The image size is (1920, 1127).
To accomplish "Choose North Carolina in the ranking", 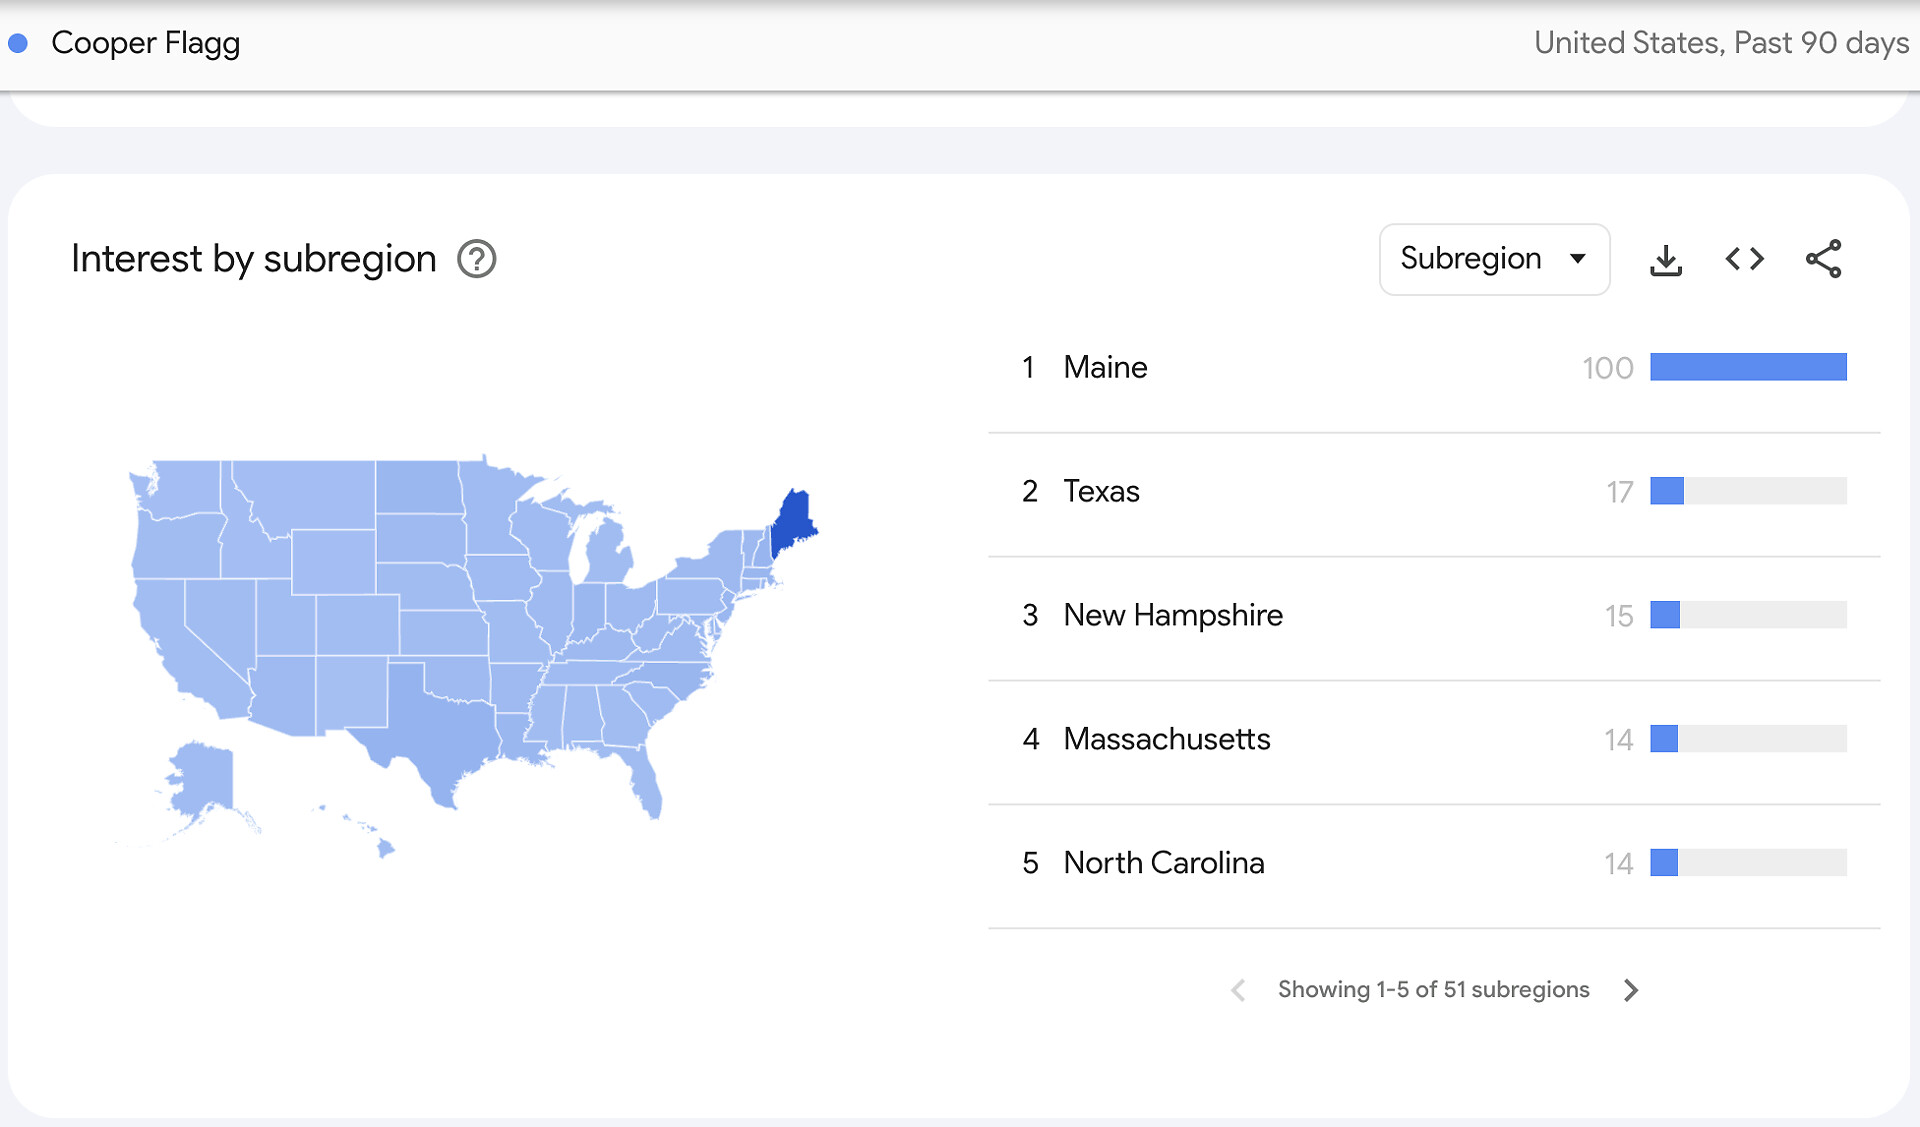I will click(1163, 864).
